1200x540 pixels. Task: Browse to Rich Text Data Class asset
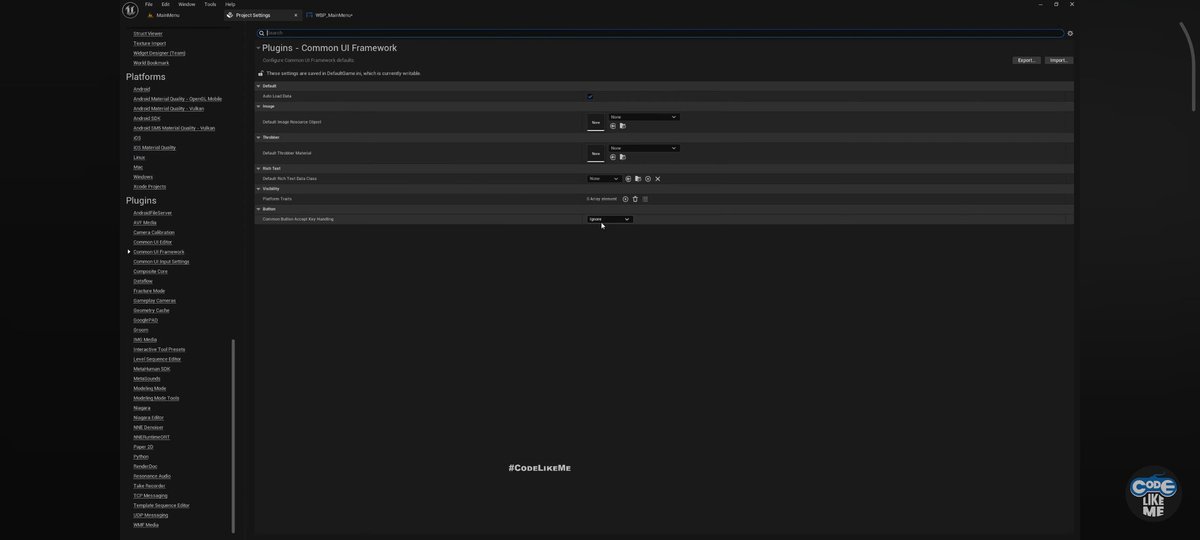[x=638, y=179]
